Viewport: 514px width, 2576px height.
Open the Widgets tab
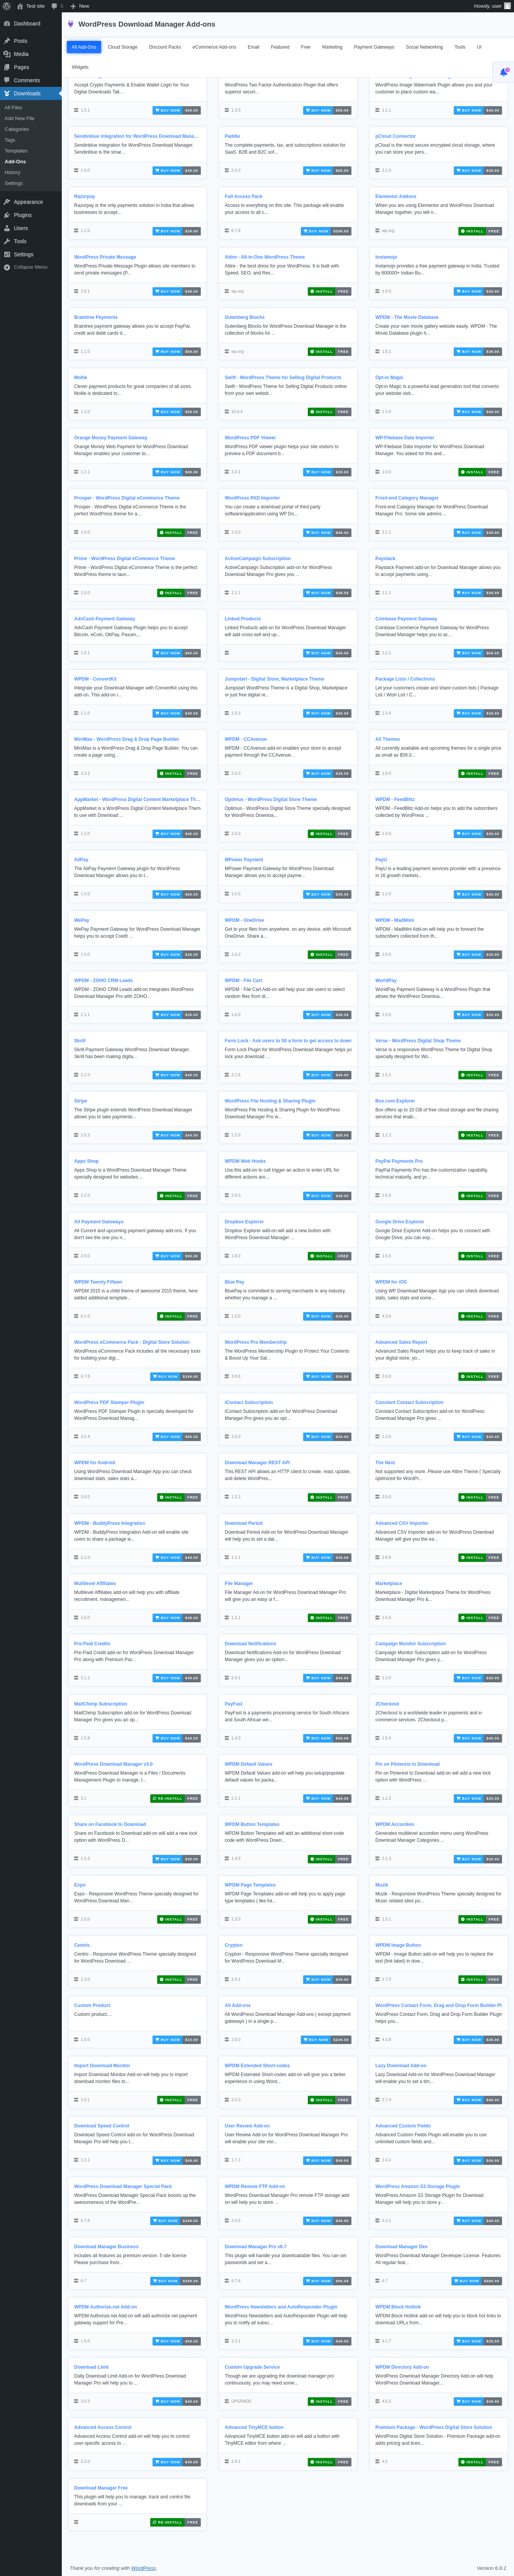coord(80,67)
